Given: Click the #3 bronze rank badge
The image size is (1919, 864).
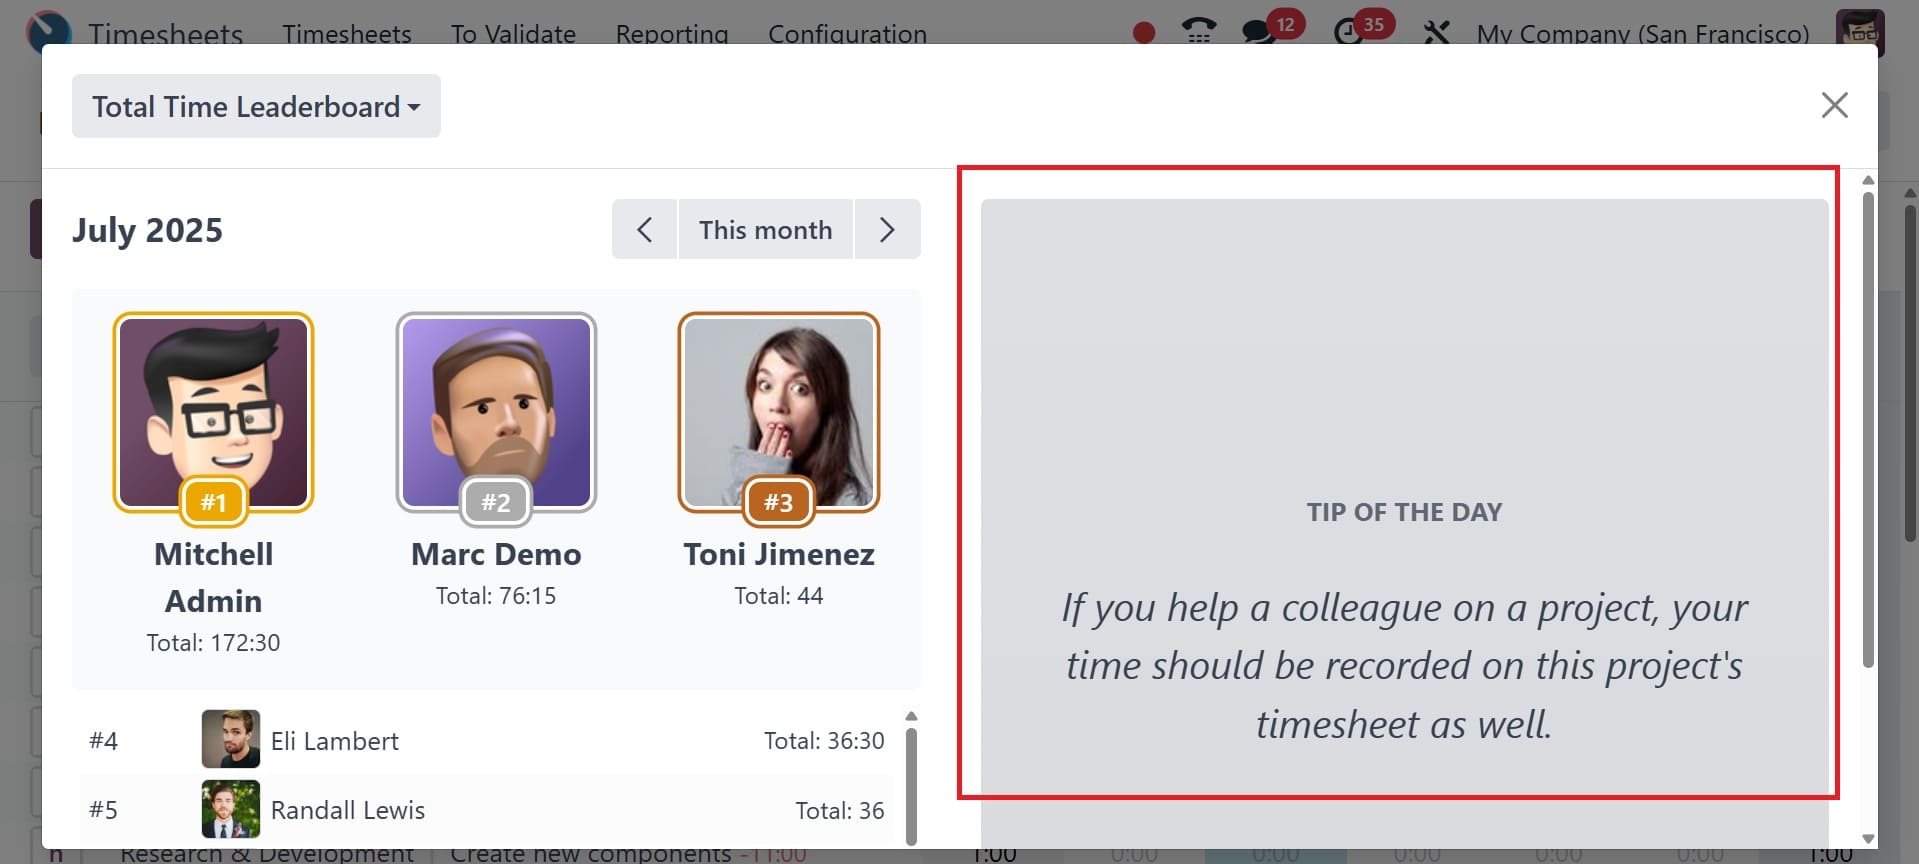Looking at the screenshot, I should tap(779, 502).
